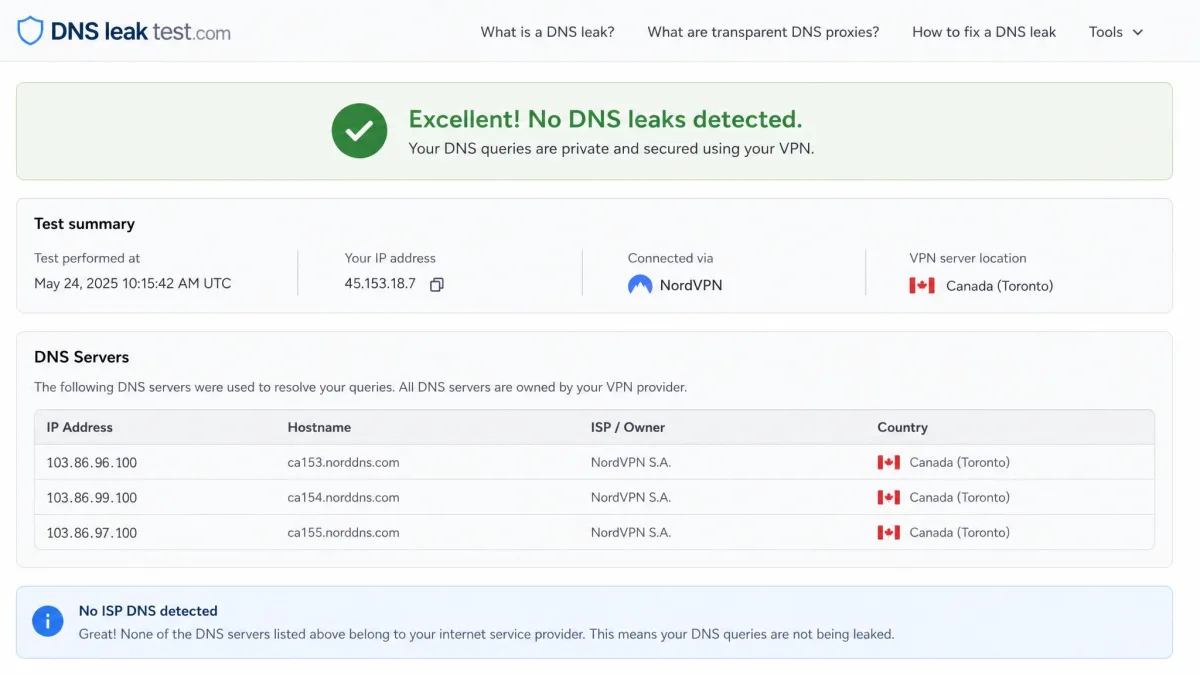
Task: Click the Canada flag in the ca154.norddns.com row
Action: tap(889, 498)
